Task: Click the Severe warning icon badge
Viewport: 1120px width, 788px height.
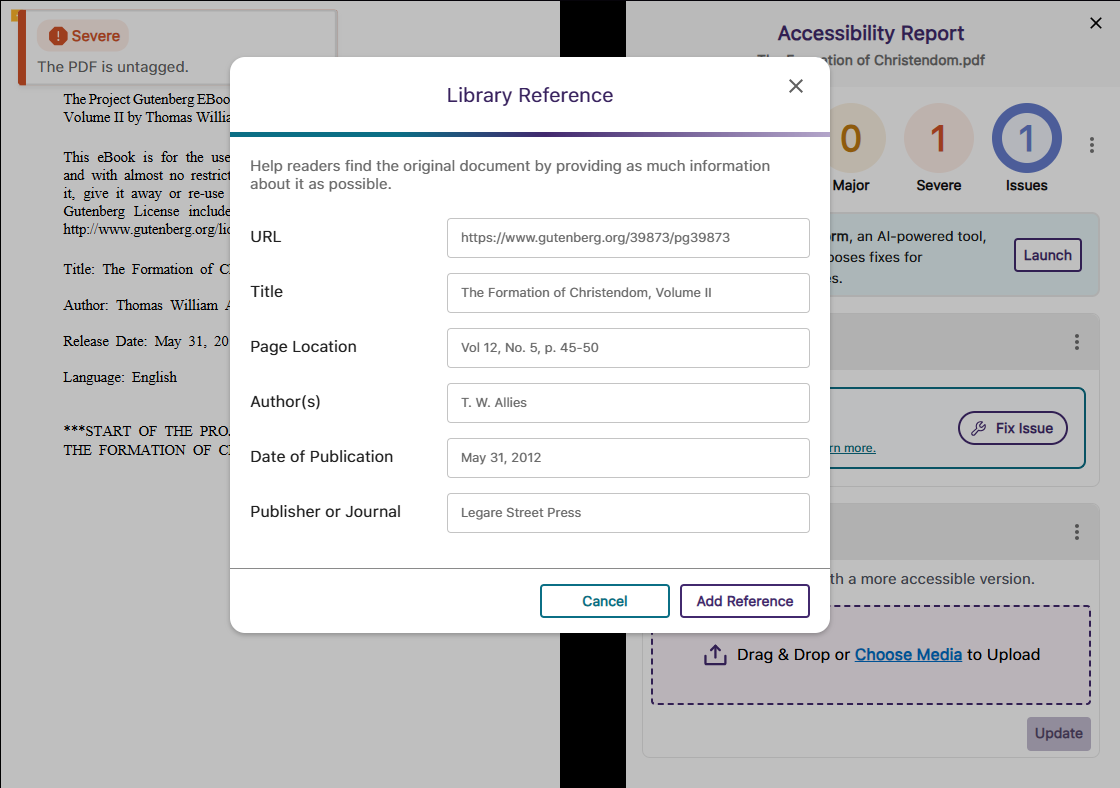Action: coord(58,36)
